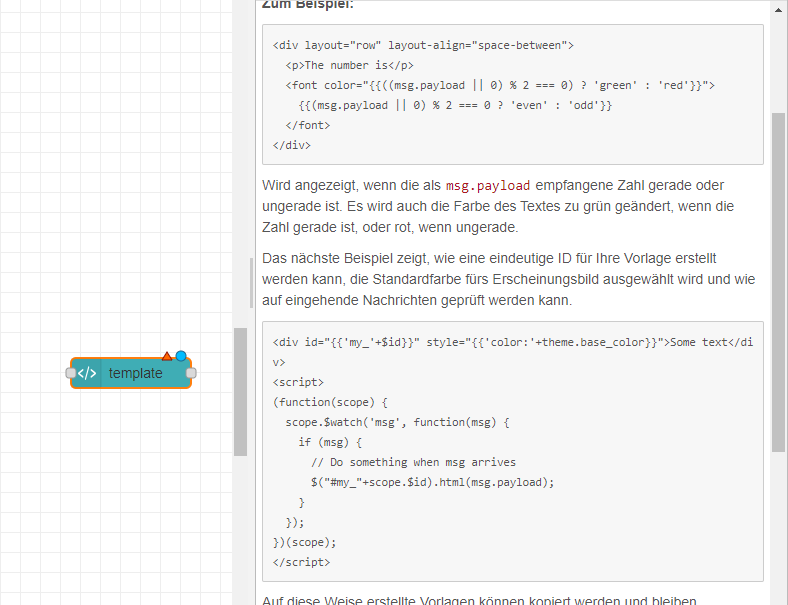Click the '(function(scope) {' code line

(x=330, y=402)
